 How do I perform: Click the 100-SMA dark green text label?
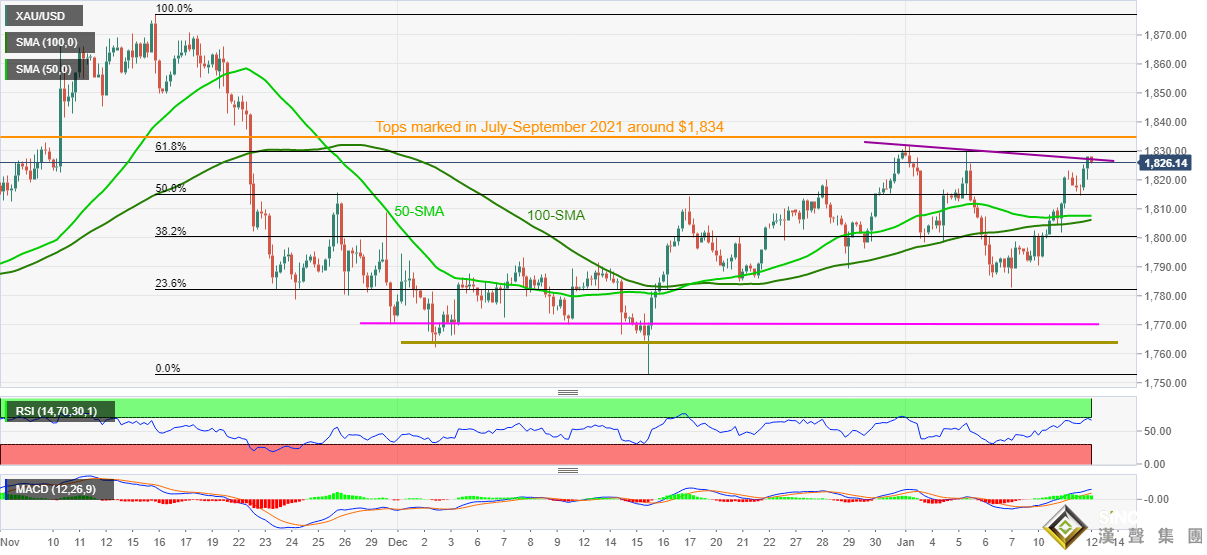pos(556,215)
